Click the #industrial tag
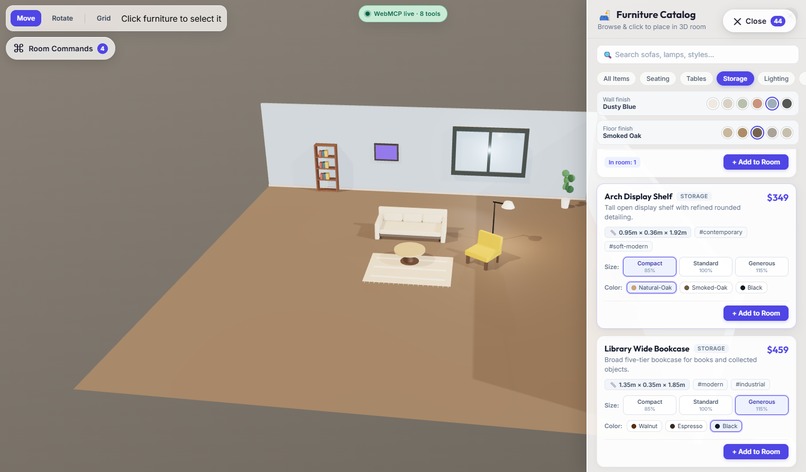The width and height of the screenshot is (806, 472). pyautogui.click(x=750, y=385)
